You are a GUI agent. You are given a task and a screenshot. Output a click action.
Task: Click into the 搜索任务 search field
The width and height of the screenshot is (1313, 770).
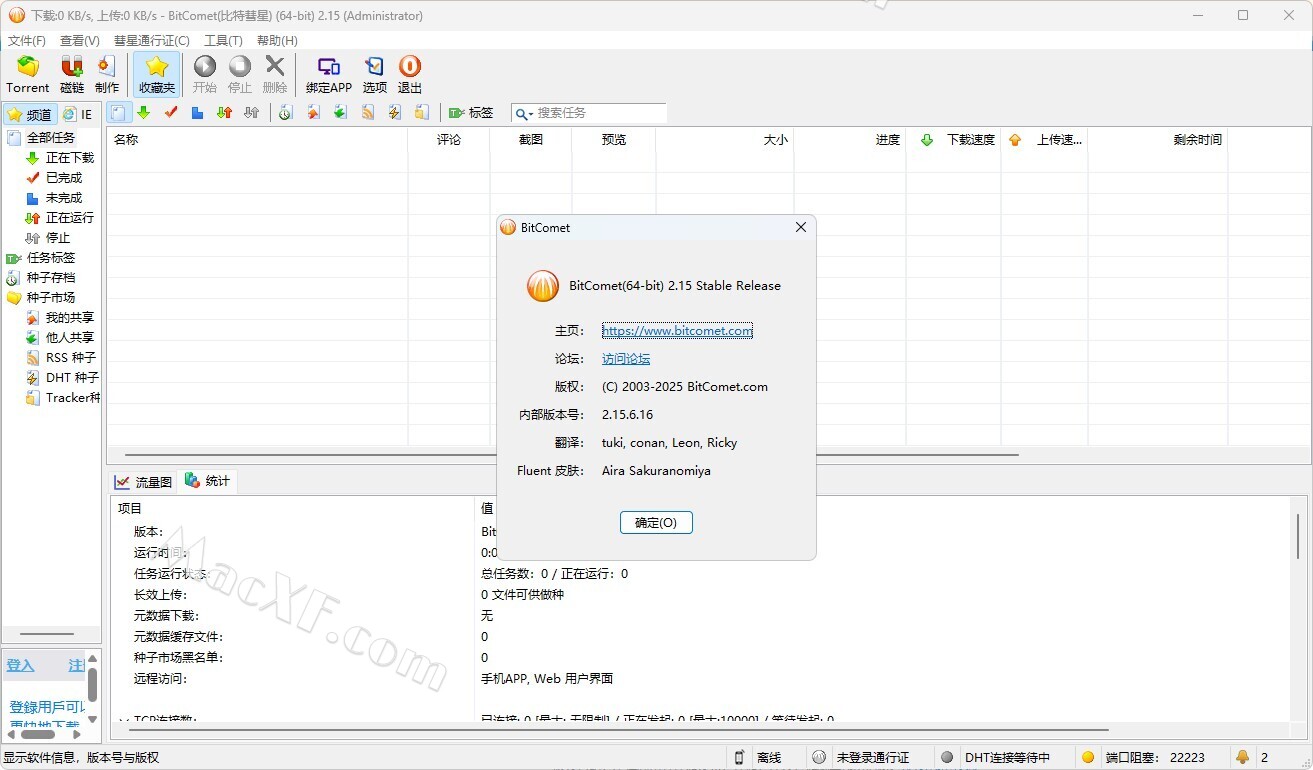[x=600, y=113]
